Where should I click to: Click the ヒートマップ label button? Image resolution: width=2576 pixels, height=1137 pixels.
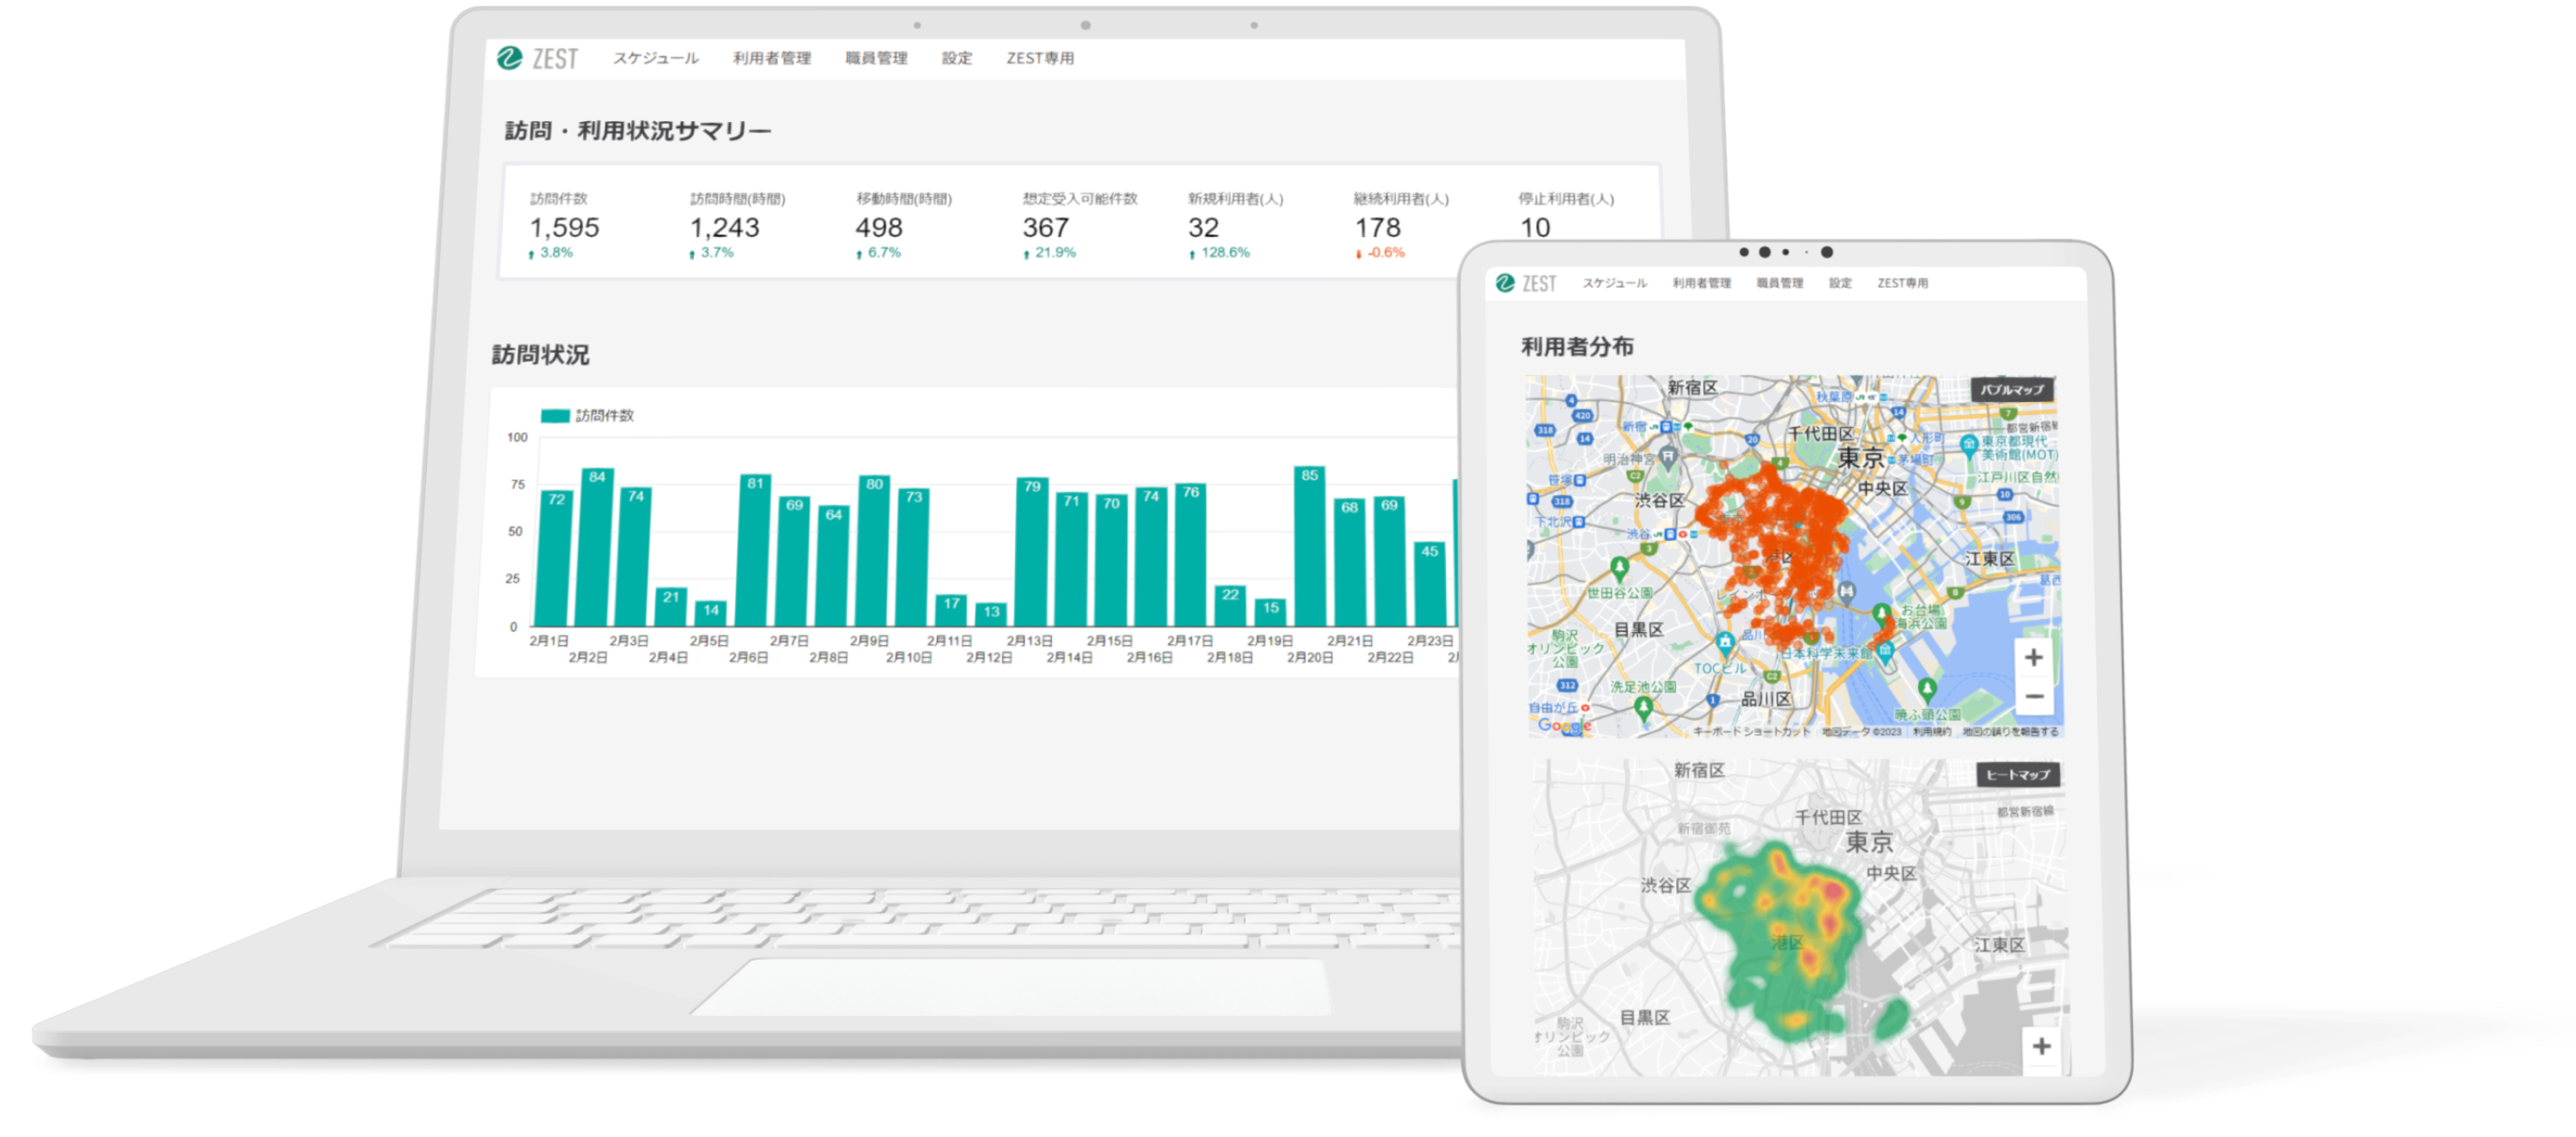tap(2017, 774)
